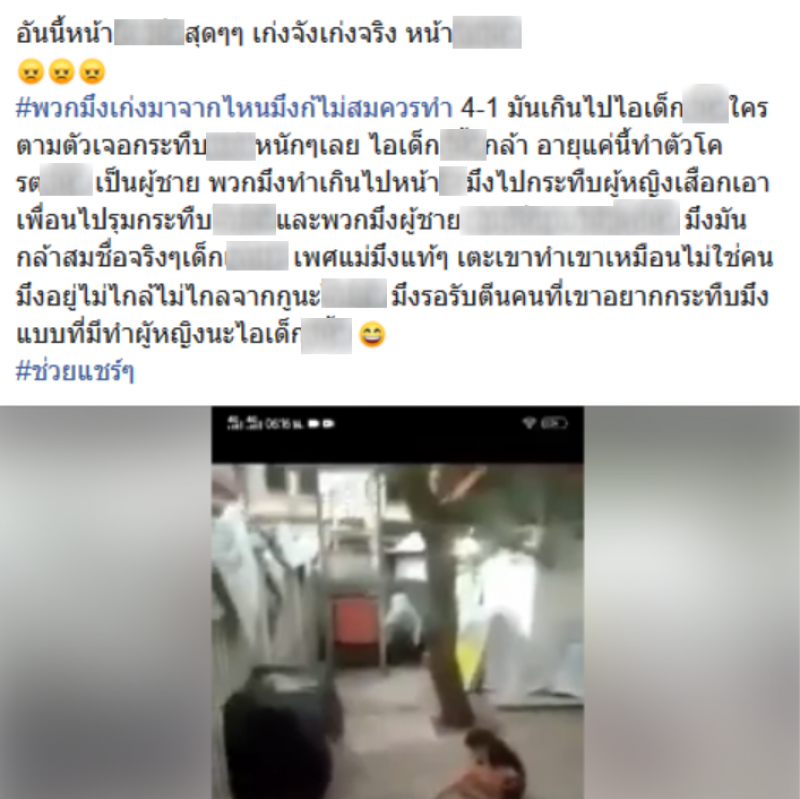The image size is (800, 799).
Task: Click the third angry face emoji
Action: pyautogui.click(x=92, y=71)
